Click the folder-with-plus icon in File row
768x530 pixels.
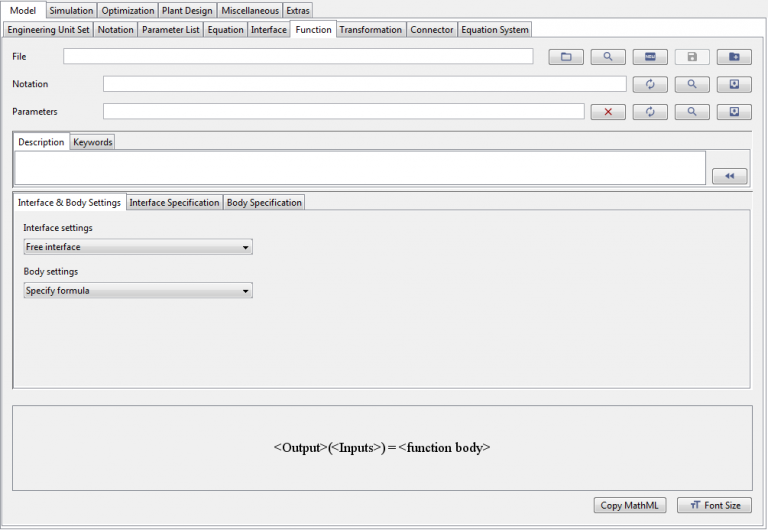(x=734, y=57)
